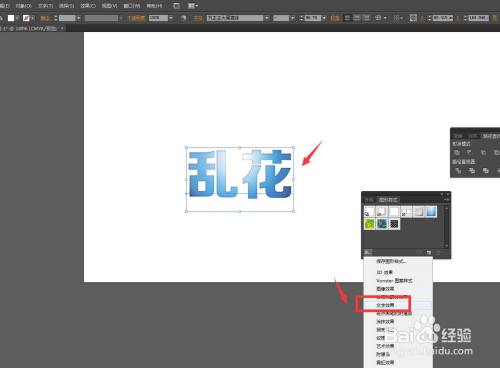Click the Go to Bridge icon
This screenshot has height=368, width=500.
point(177,6)
